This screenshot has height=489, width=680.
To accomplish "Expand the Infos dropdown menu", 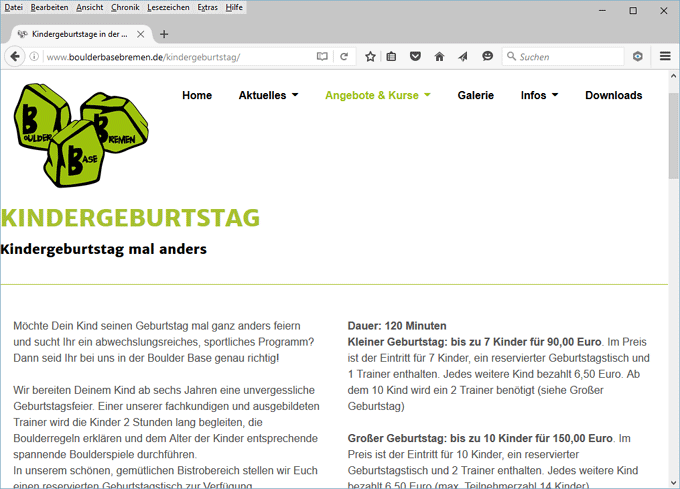I will click(539, 95).
